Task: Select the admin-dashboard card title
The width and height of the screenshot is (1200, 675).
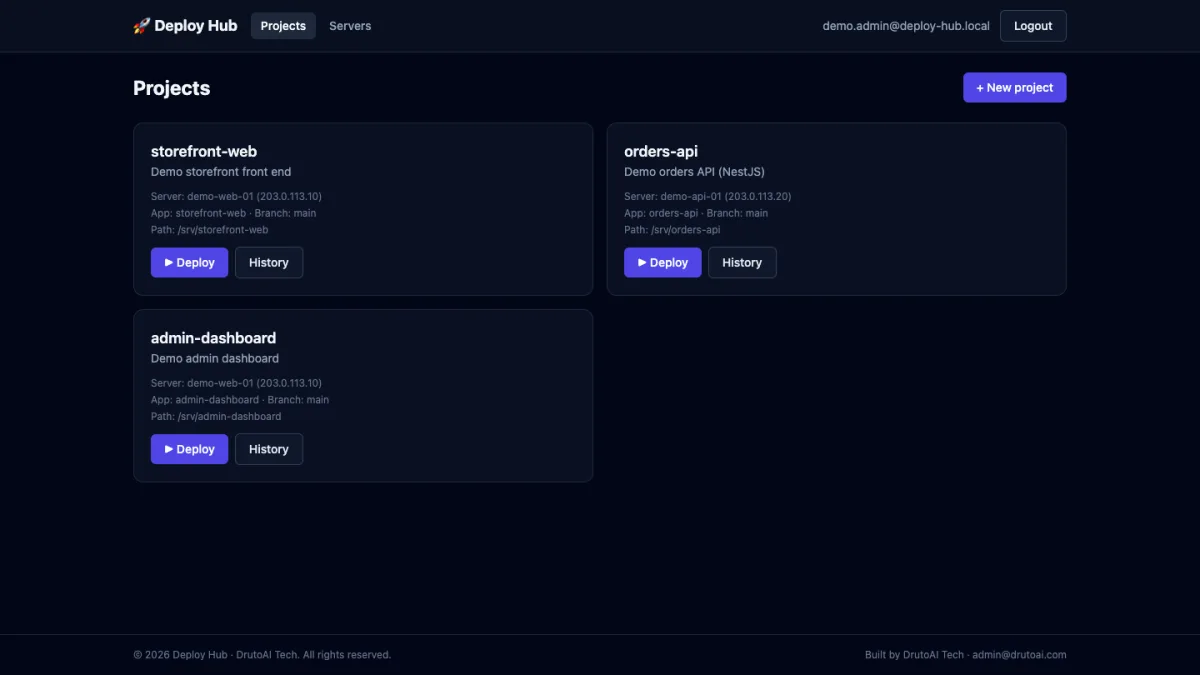Action: coord(213,338)
